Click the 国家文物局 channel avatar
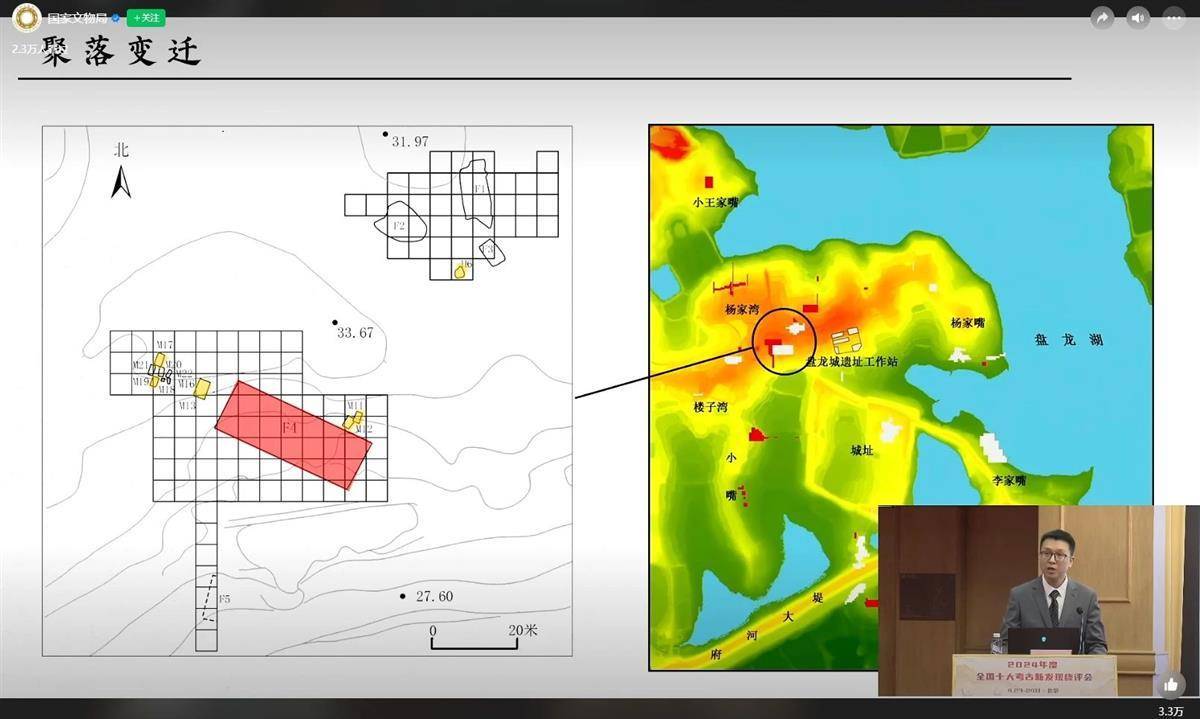The width and height of the screenshot is (1200, 719). [x=26, y=18]
